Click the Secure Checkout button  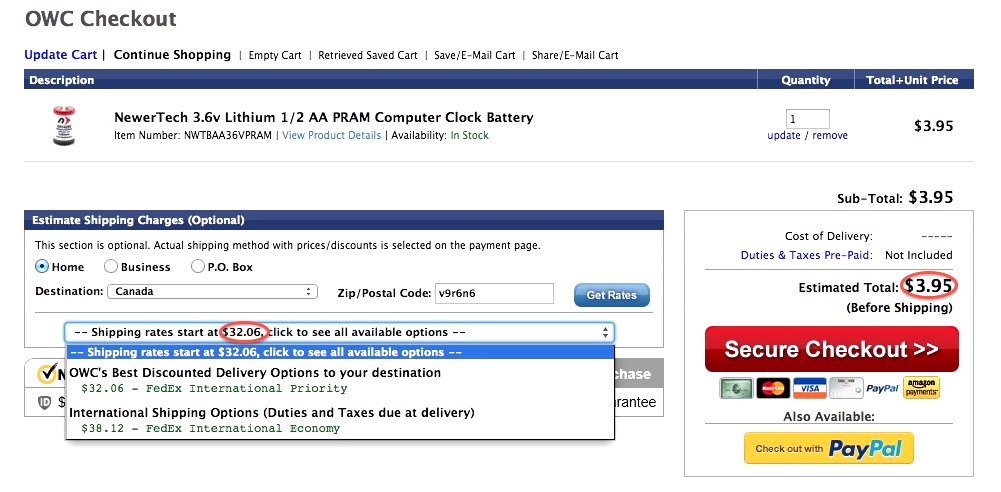[x=832, y=349]
